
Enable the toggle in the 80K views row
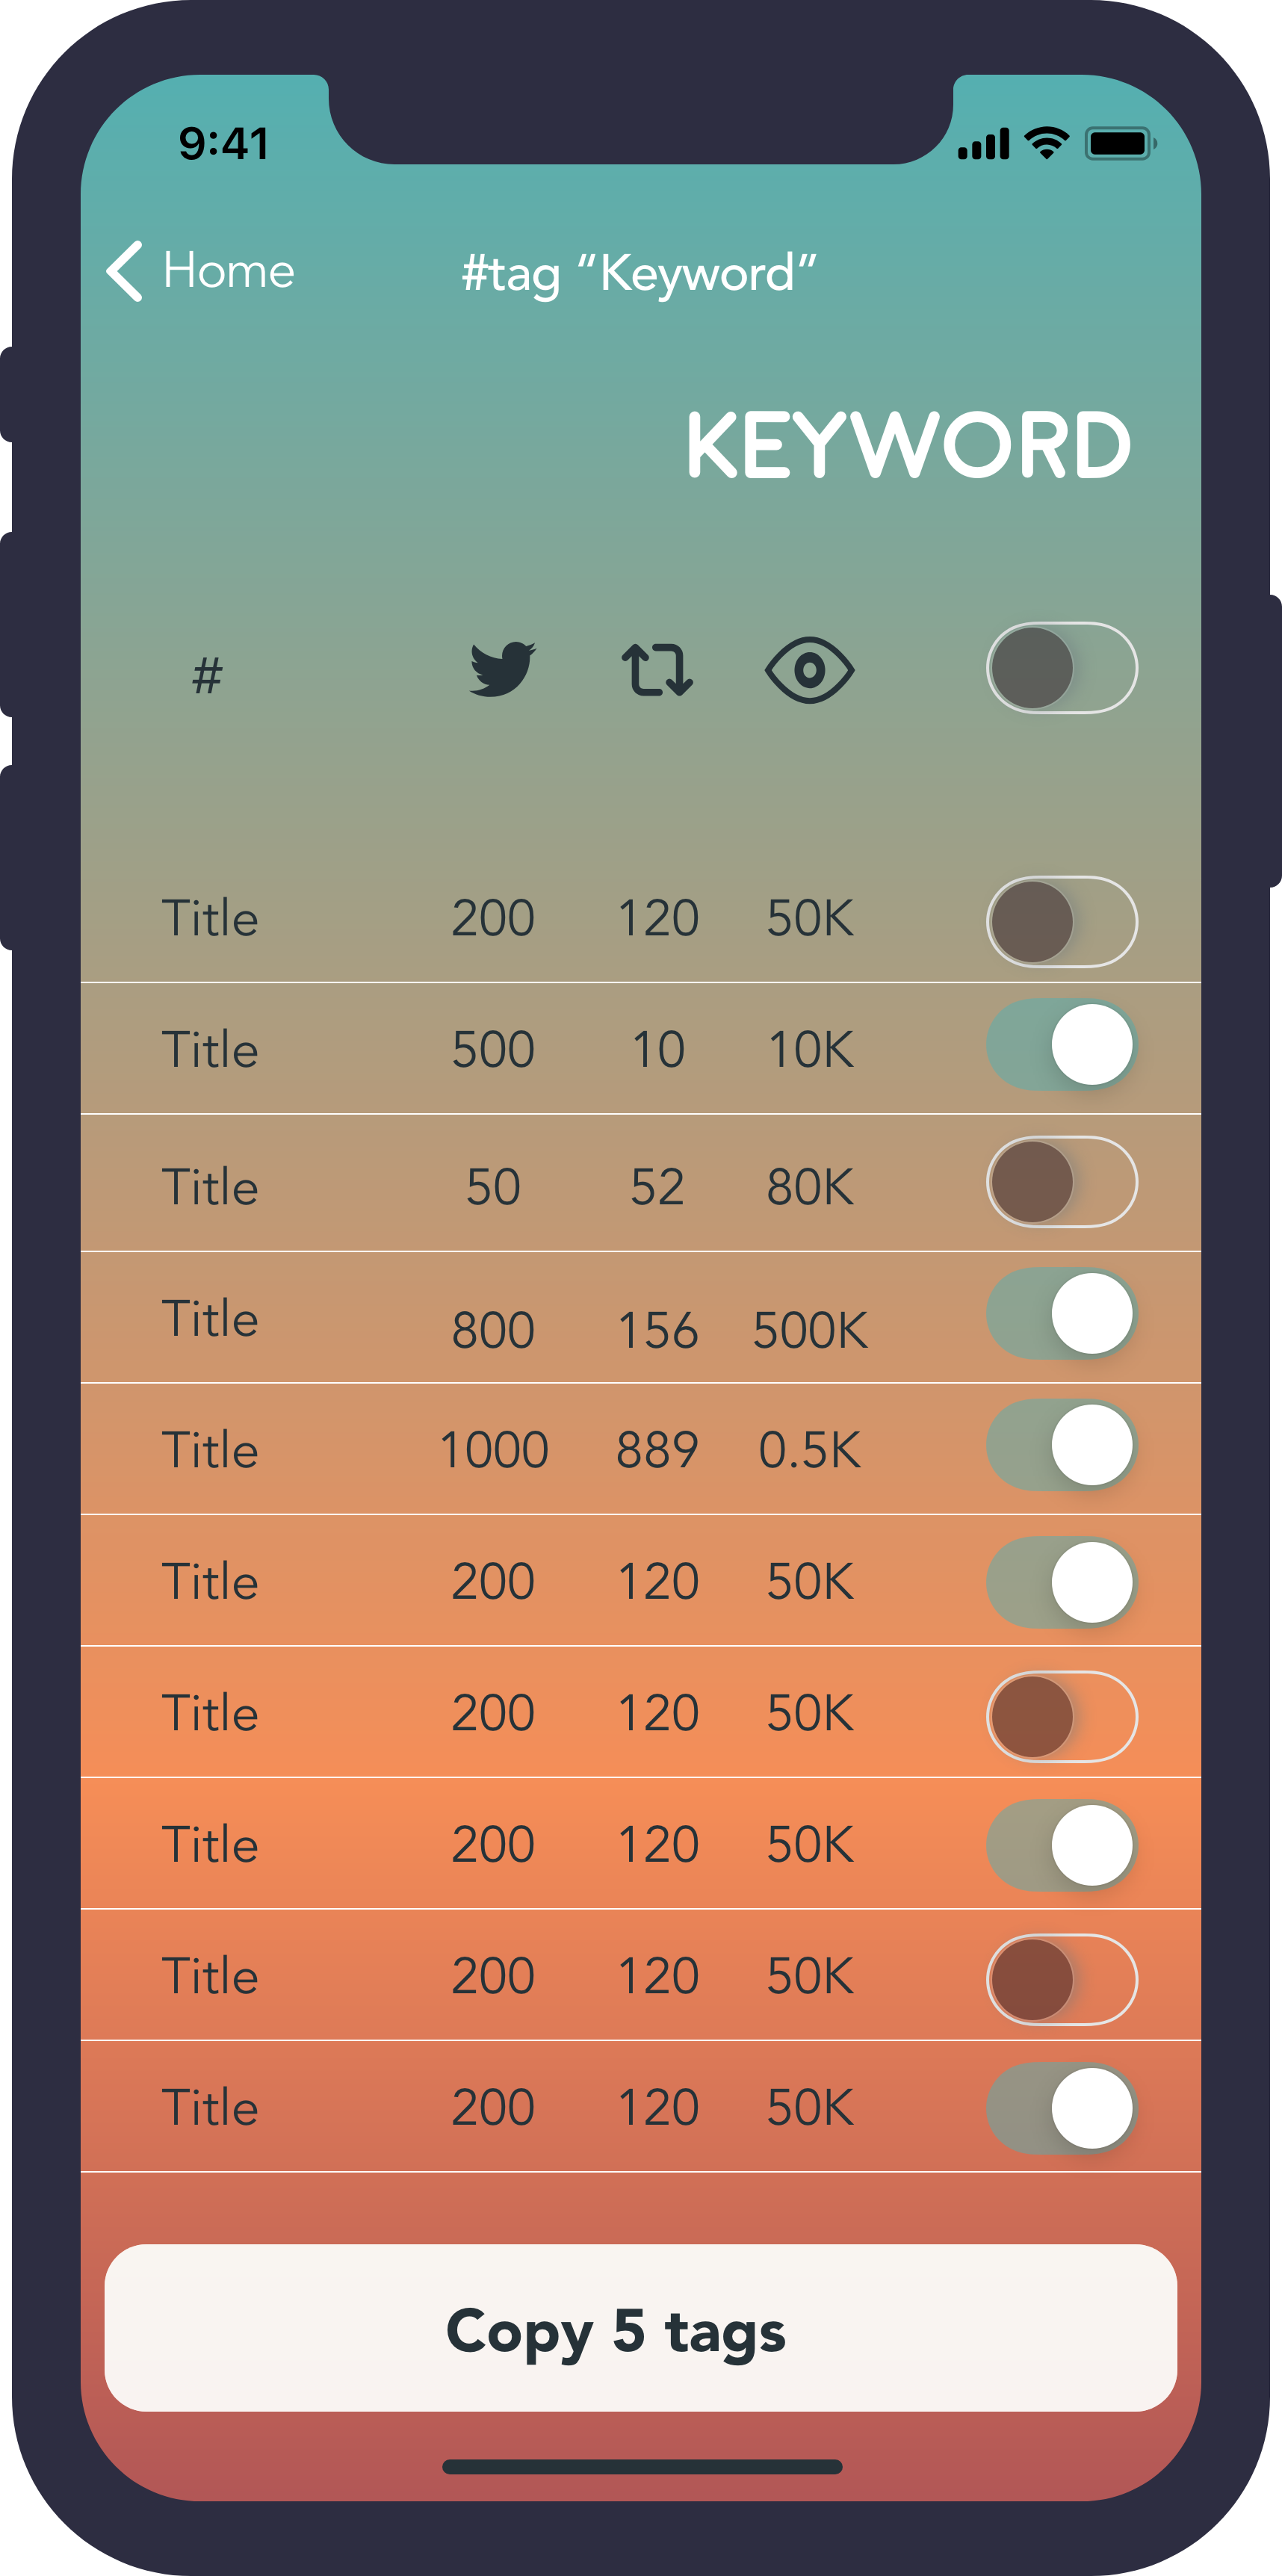1062,1182
